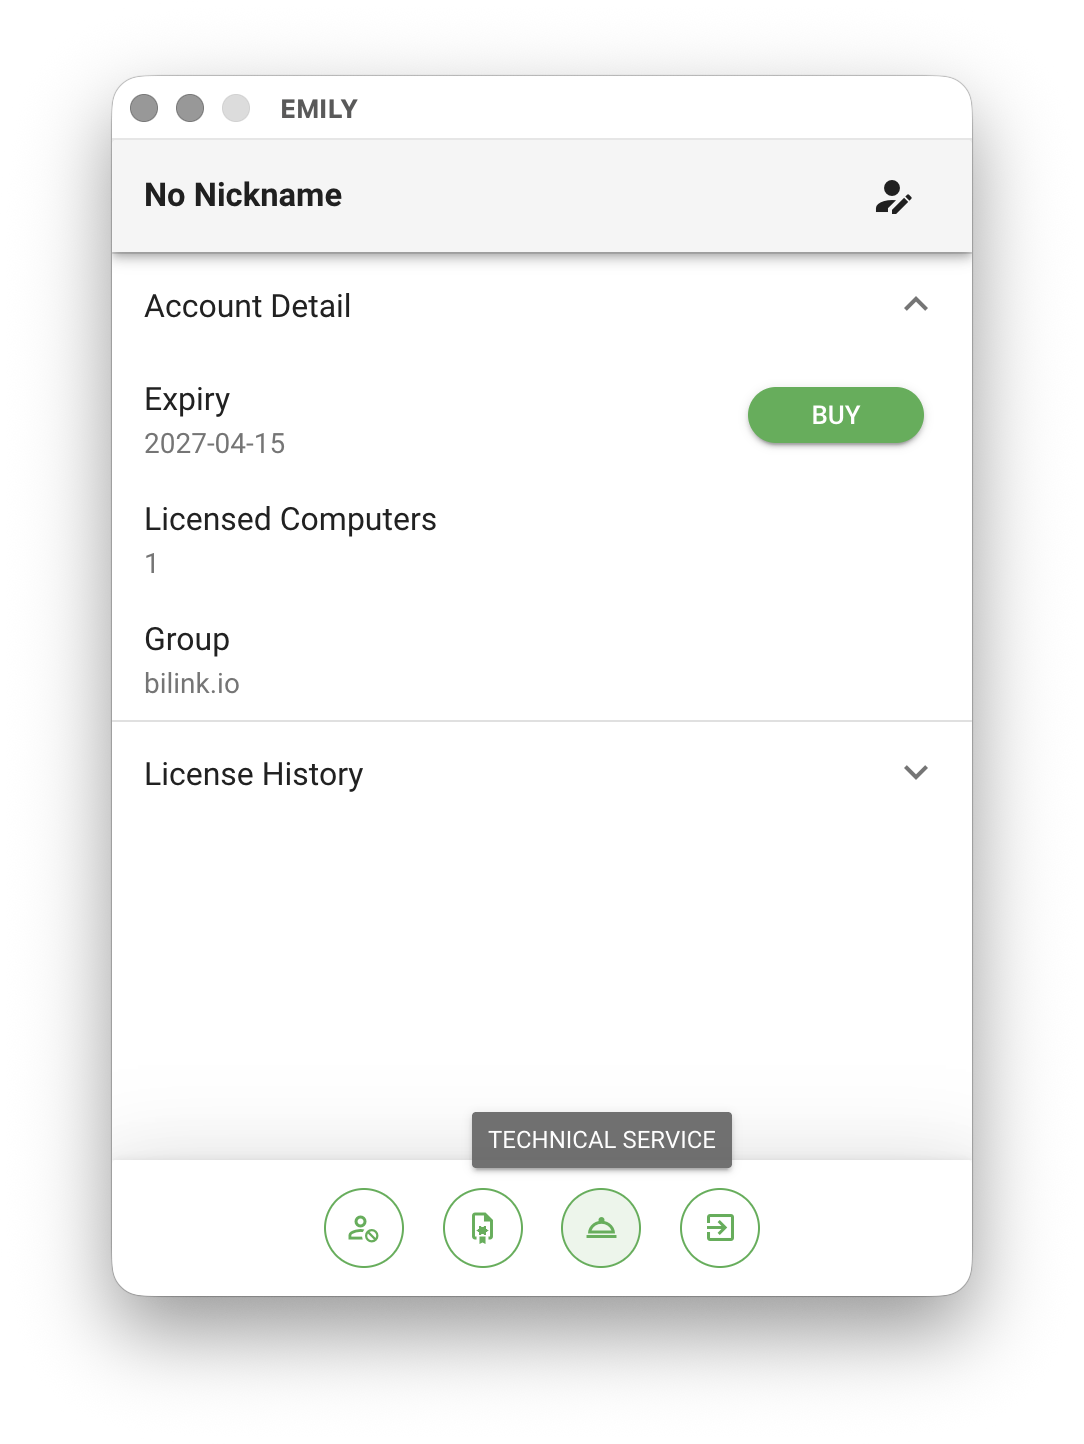1084x1444 pixels.
Task: Click the bilink.io group value
Action: tap(192, 683)
